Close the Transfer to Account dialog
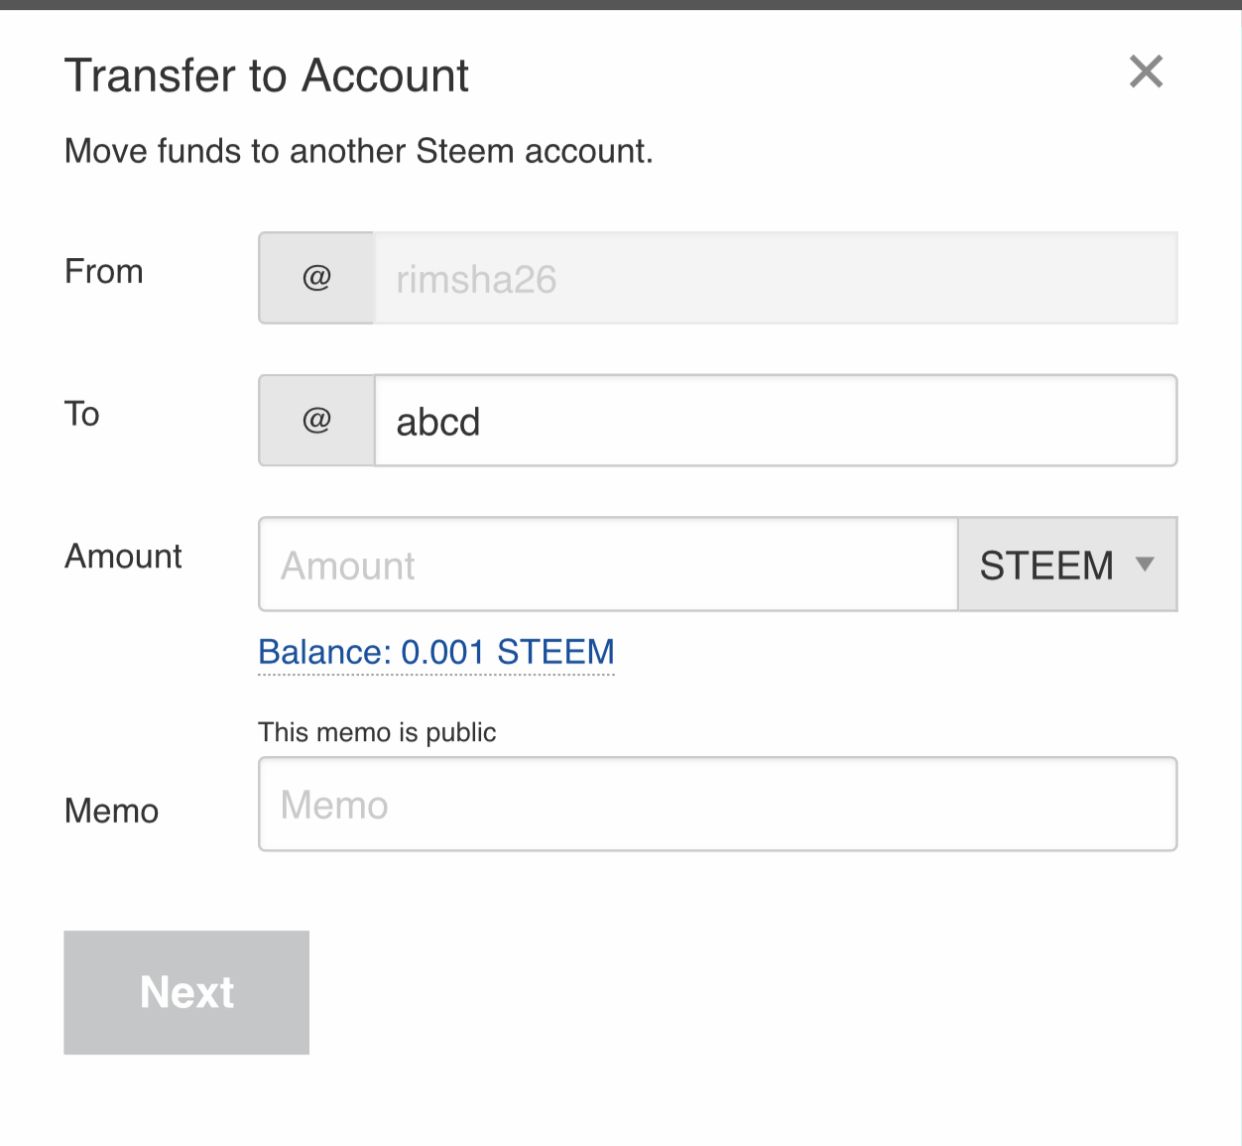 [1145, 72]
